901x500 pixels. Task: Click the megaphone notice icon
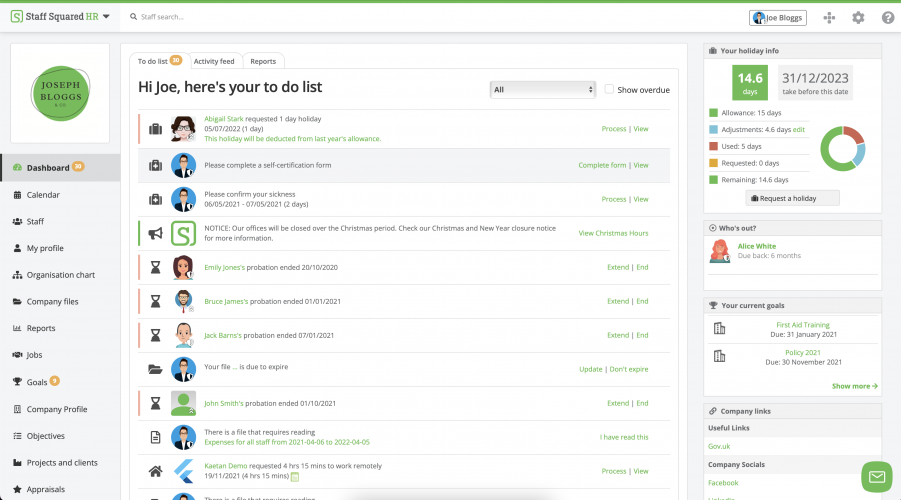[155, 233]
